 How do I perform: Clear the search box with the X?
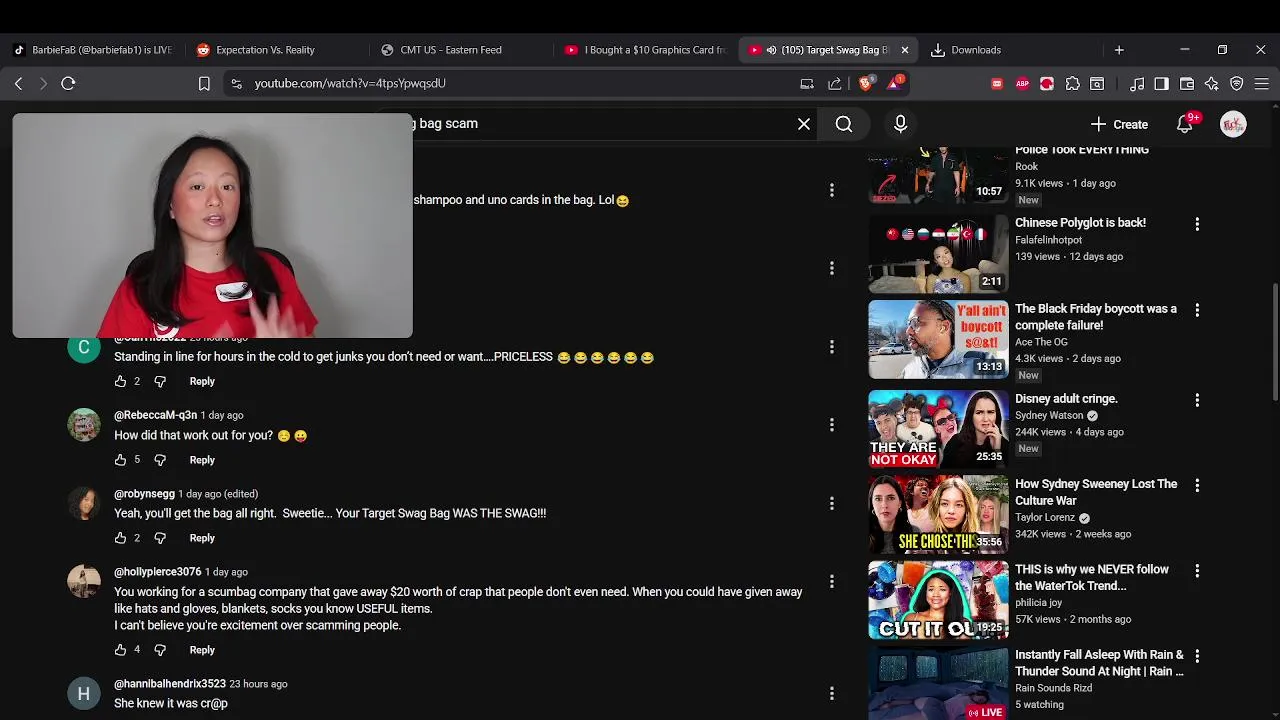tap(804, 124)
